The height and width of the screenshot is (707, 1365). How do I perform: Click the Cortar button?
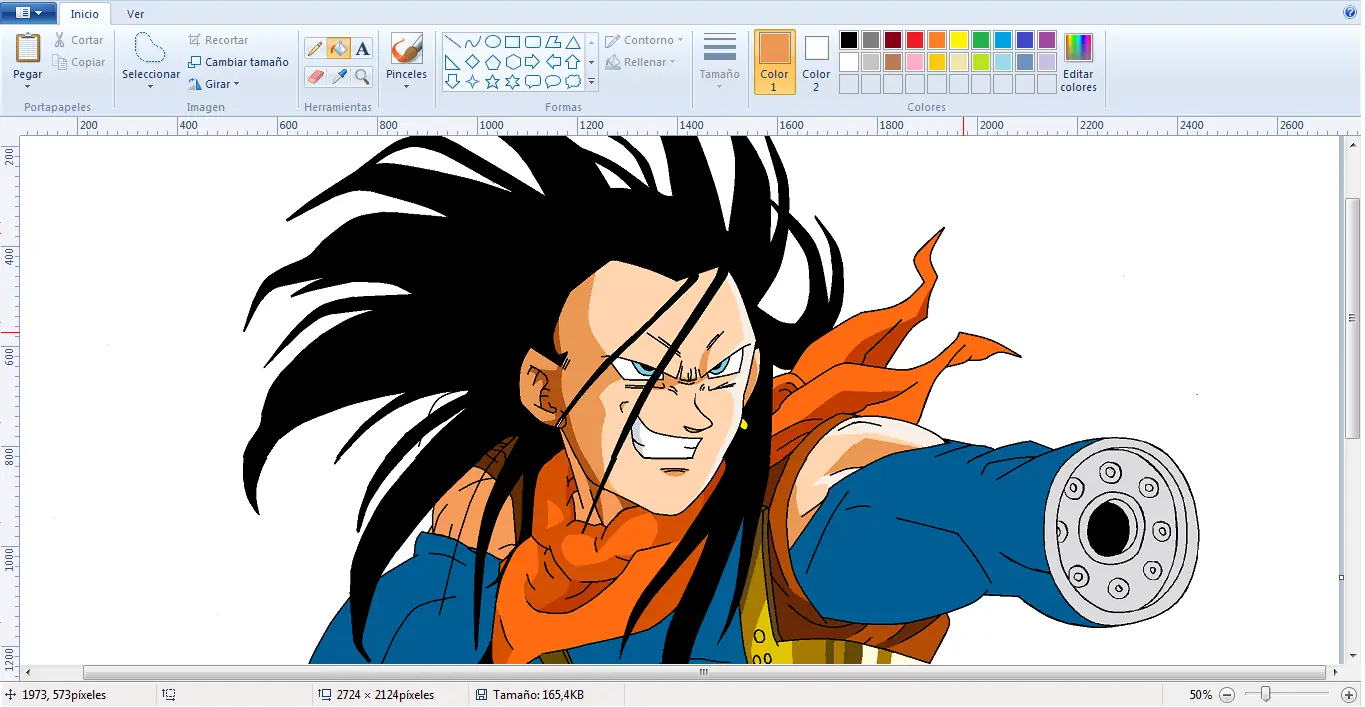tap(78, 40)
